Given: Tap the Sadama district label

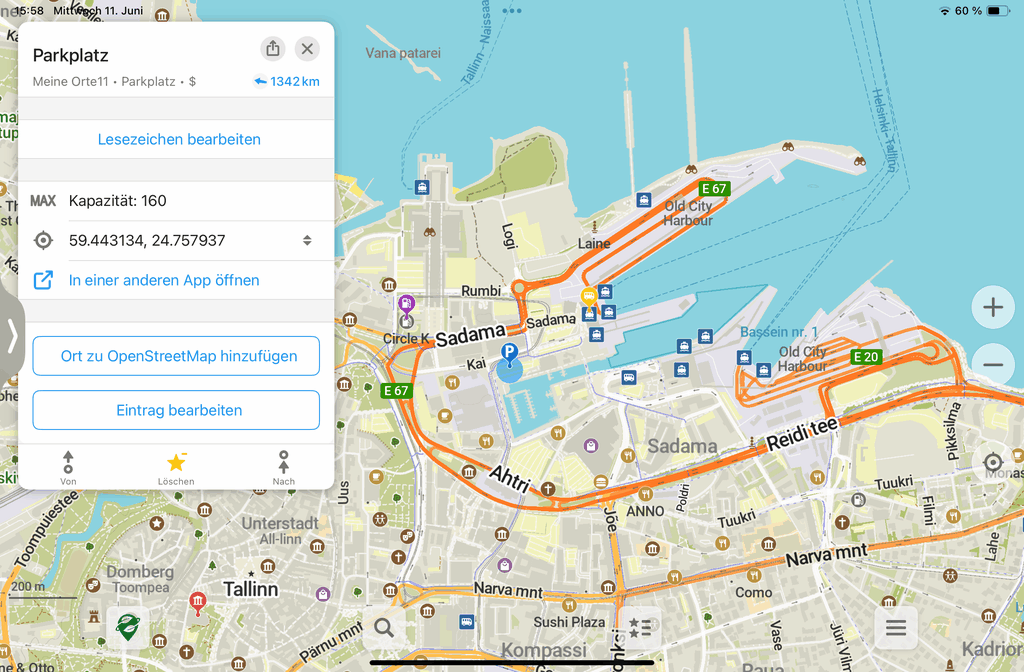Looking at the screenshot, I should point(682,446).
